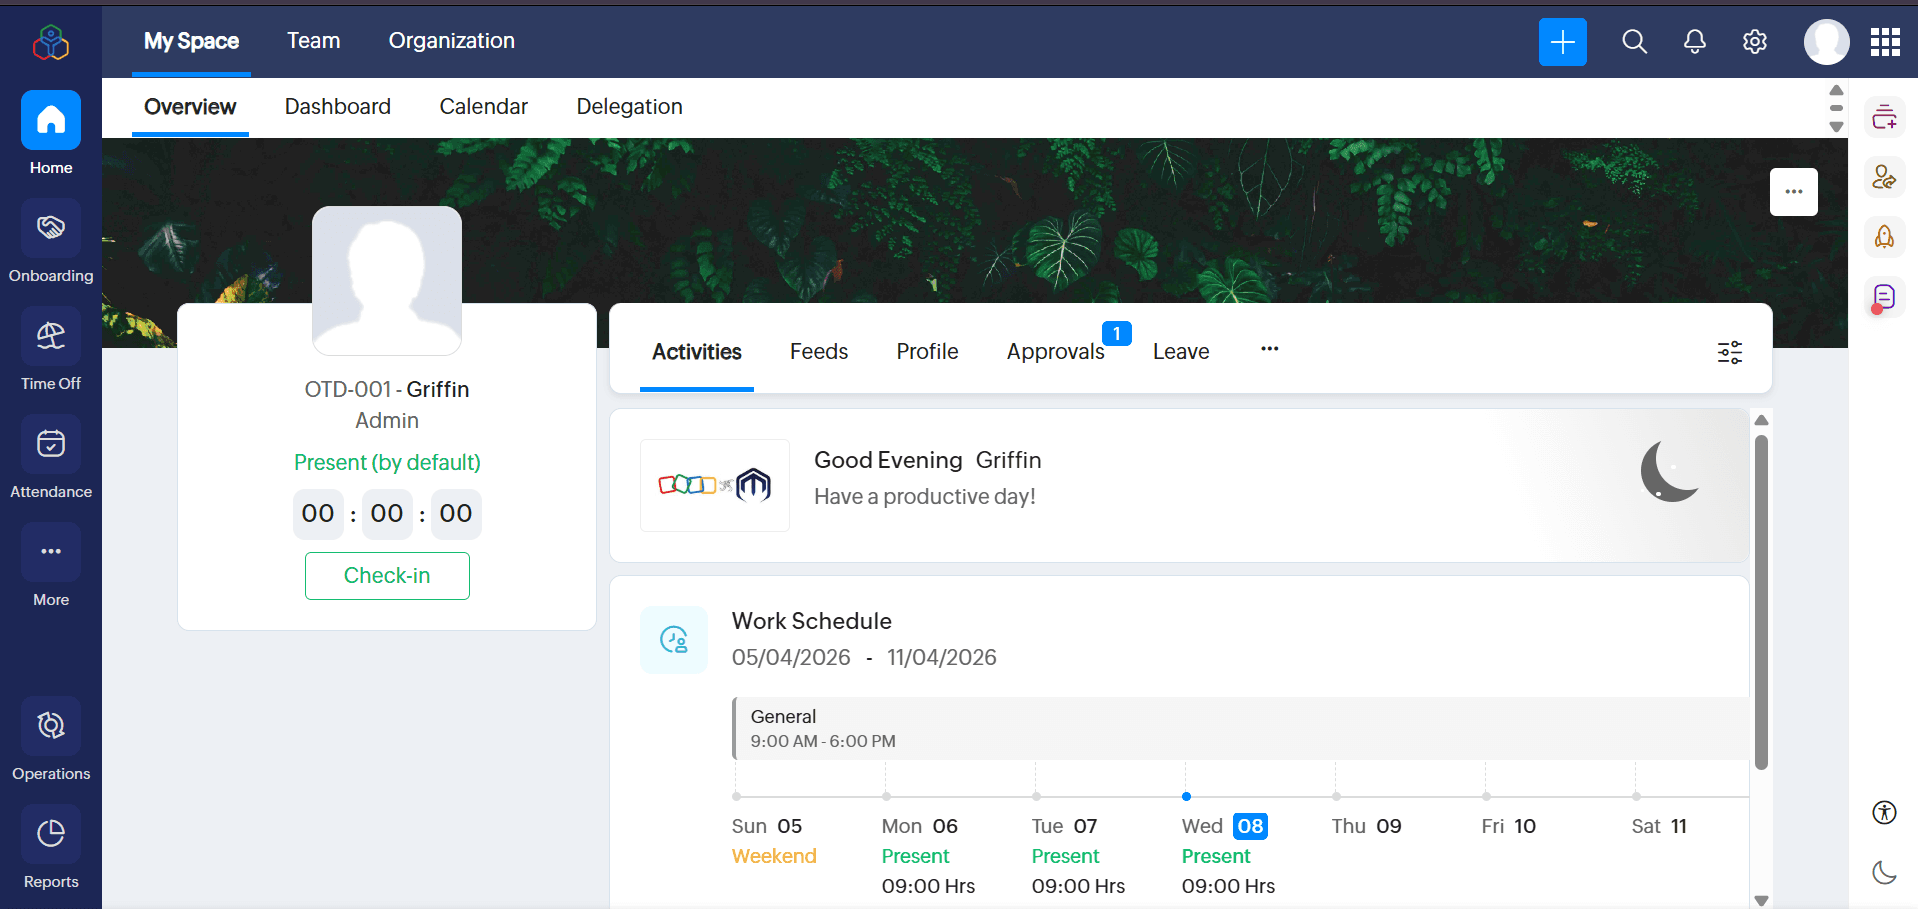1918x909 pixels.
Task: Open the Onboarding module
Action: pyautogui.click(x=50, y=241)
